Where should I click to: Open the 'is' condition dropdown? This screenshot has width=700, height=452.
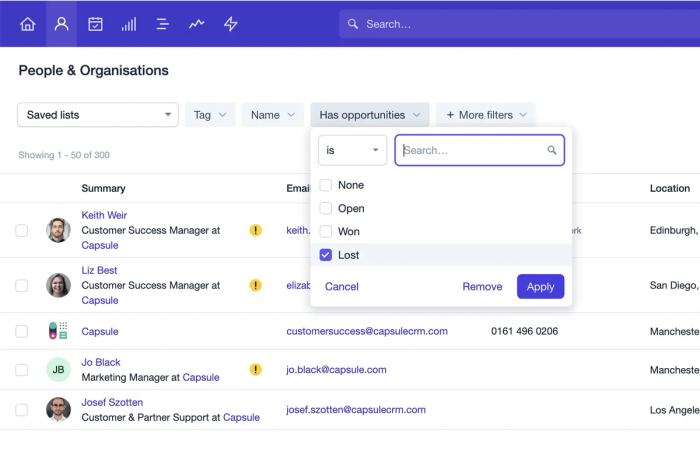click(352, 150)
